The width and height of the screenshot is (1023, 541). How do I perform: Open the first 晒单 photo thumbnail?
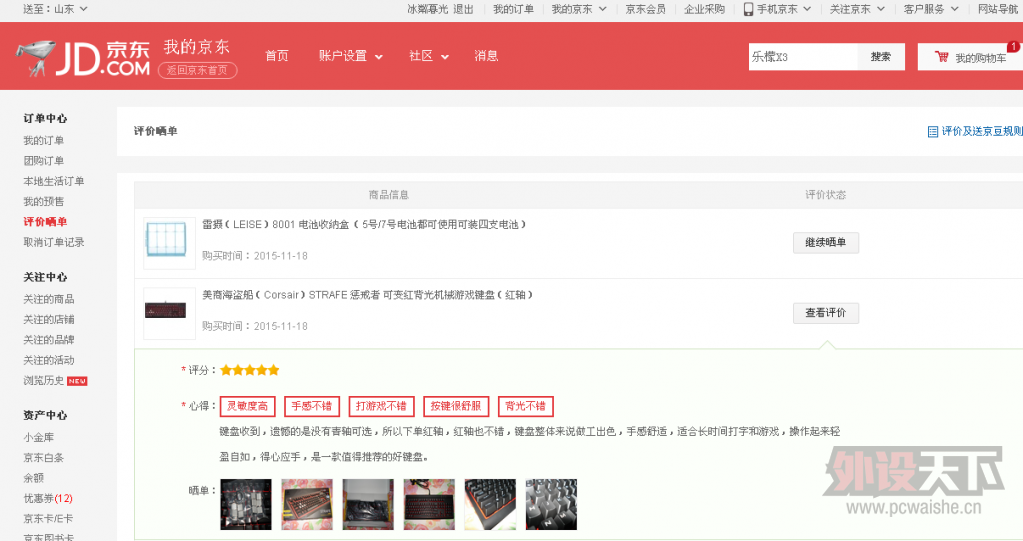[x=246, y=504]
